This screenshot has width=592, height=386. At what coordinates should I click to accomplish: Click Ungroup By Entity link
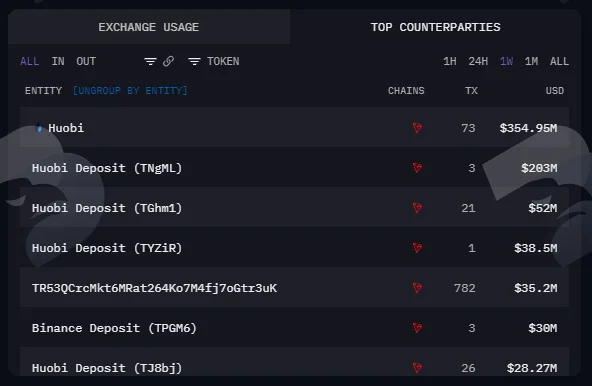tap(130, 91)
